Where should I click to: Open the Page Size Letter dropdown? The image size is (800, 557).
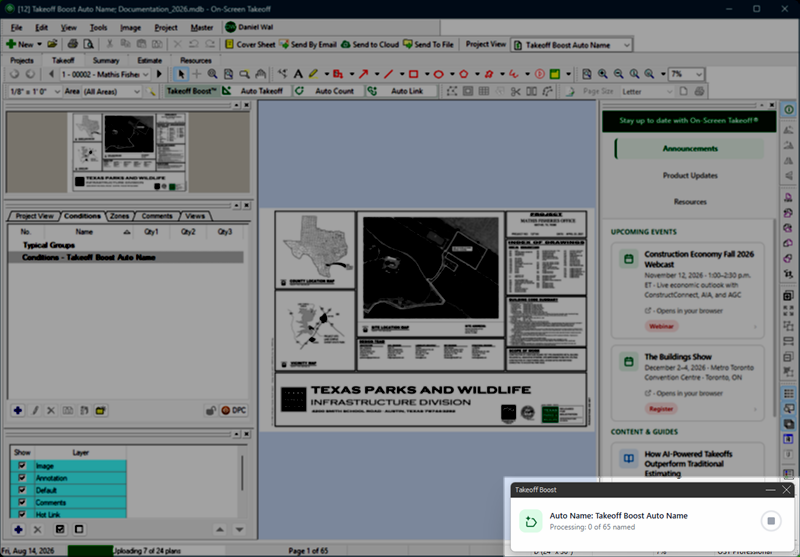coord(647,91)
